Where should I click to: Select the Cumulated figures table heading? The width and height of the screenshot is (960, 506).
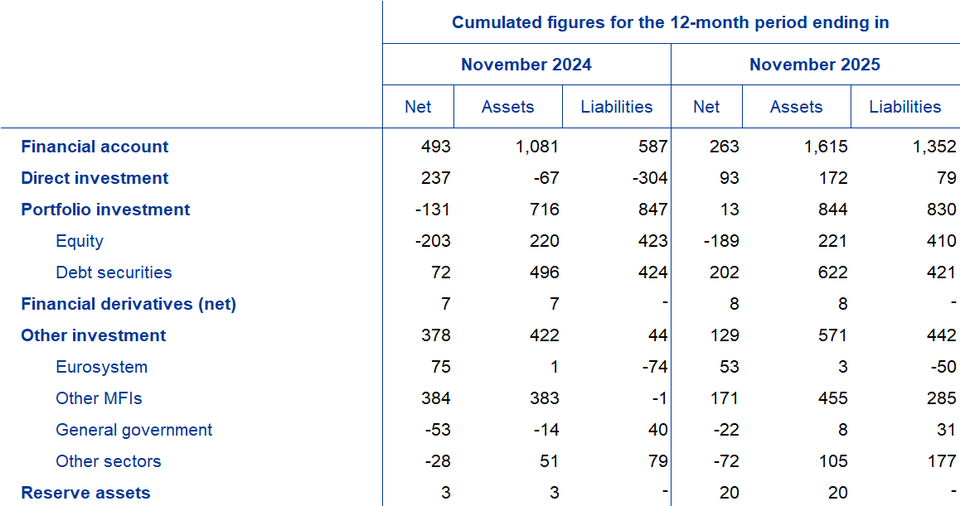point(670,22)
